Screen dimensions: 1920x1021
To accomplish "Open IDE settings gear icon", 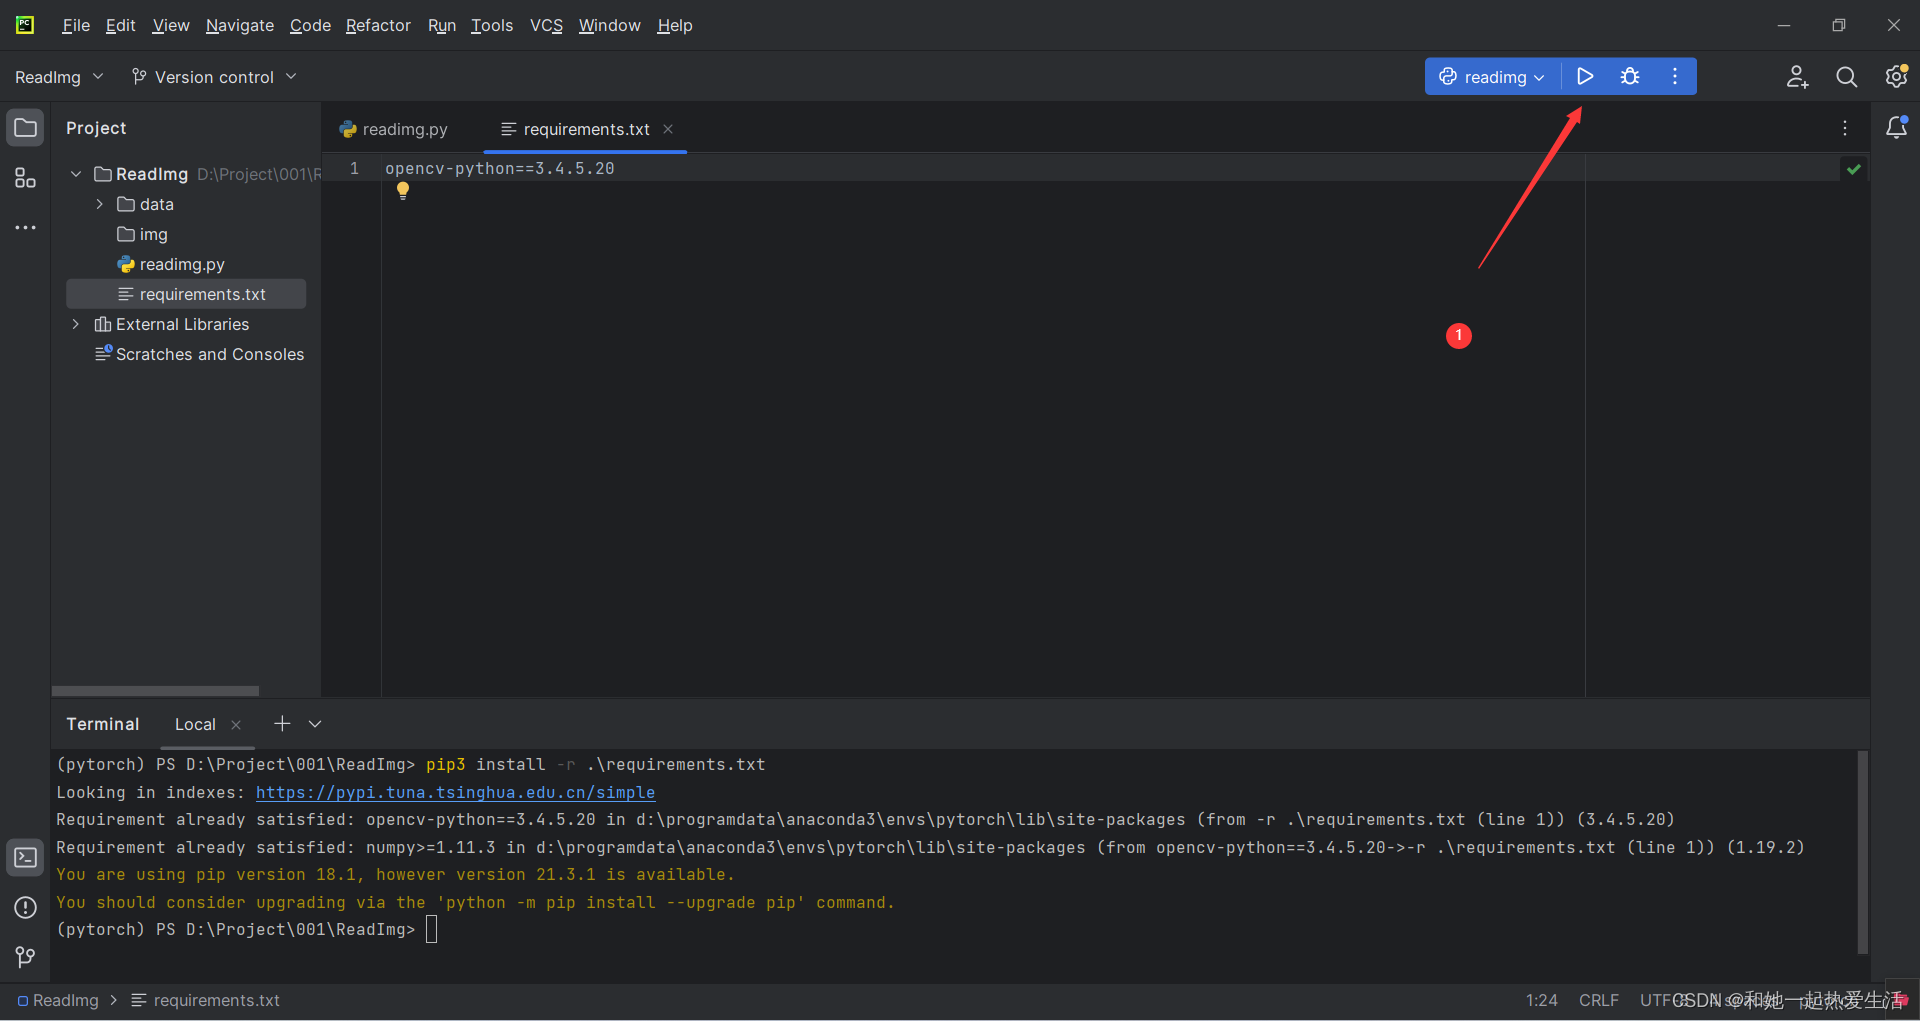I will (x=1896, y=77).
